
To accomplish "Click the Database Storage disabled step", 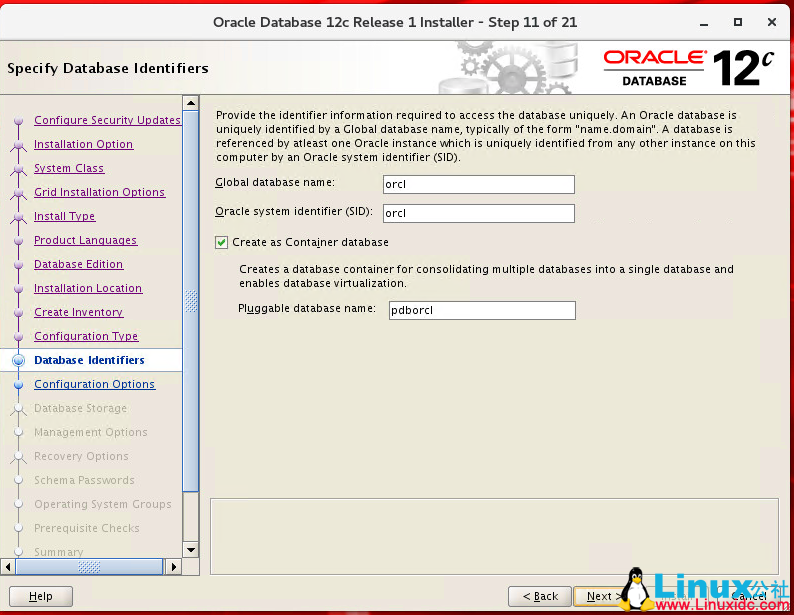I will (x=81, y=408).
